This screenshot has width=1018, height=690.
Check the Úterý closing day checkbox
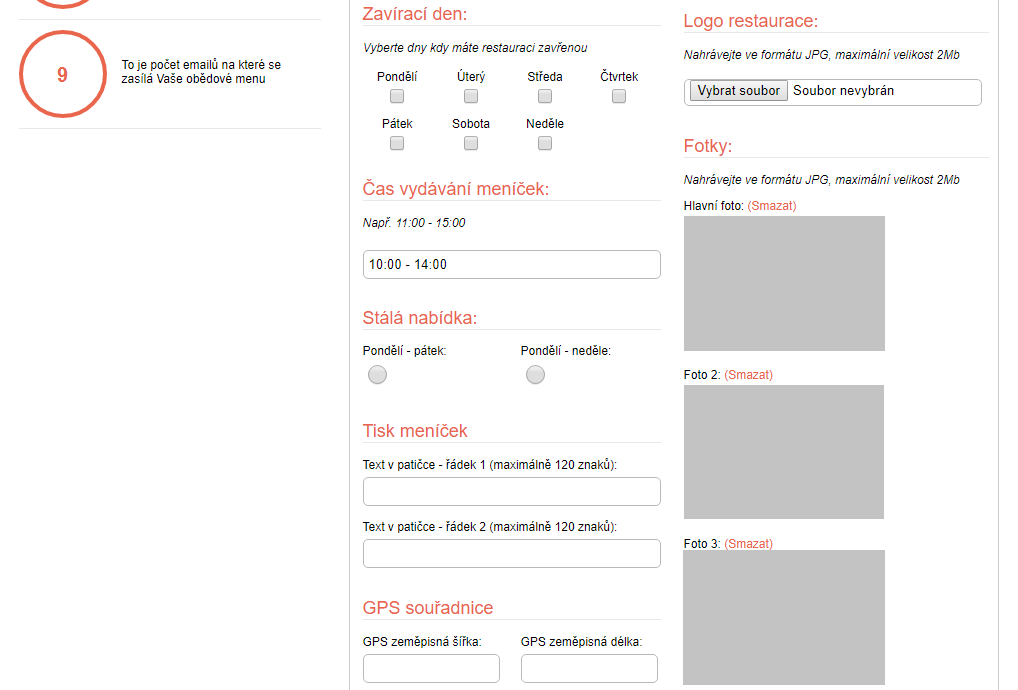coord(471,97)
